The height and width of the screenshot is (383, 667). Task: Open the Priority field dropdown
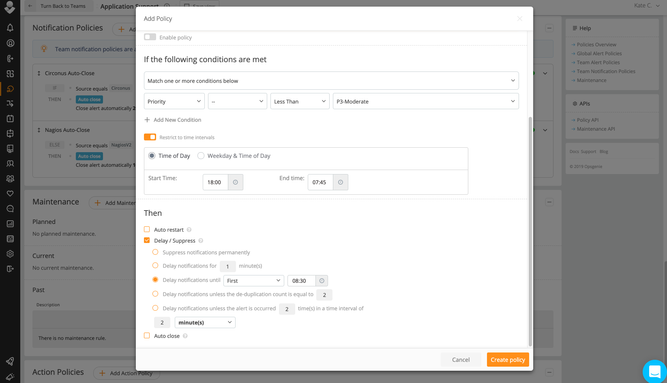(x=174, y=101)
